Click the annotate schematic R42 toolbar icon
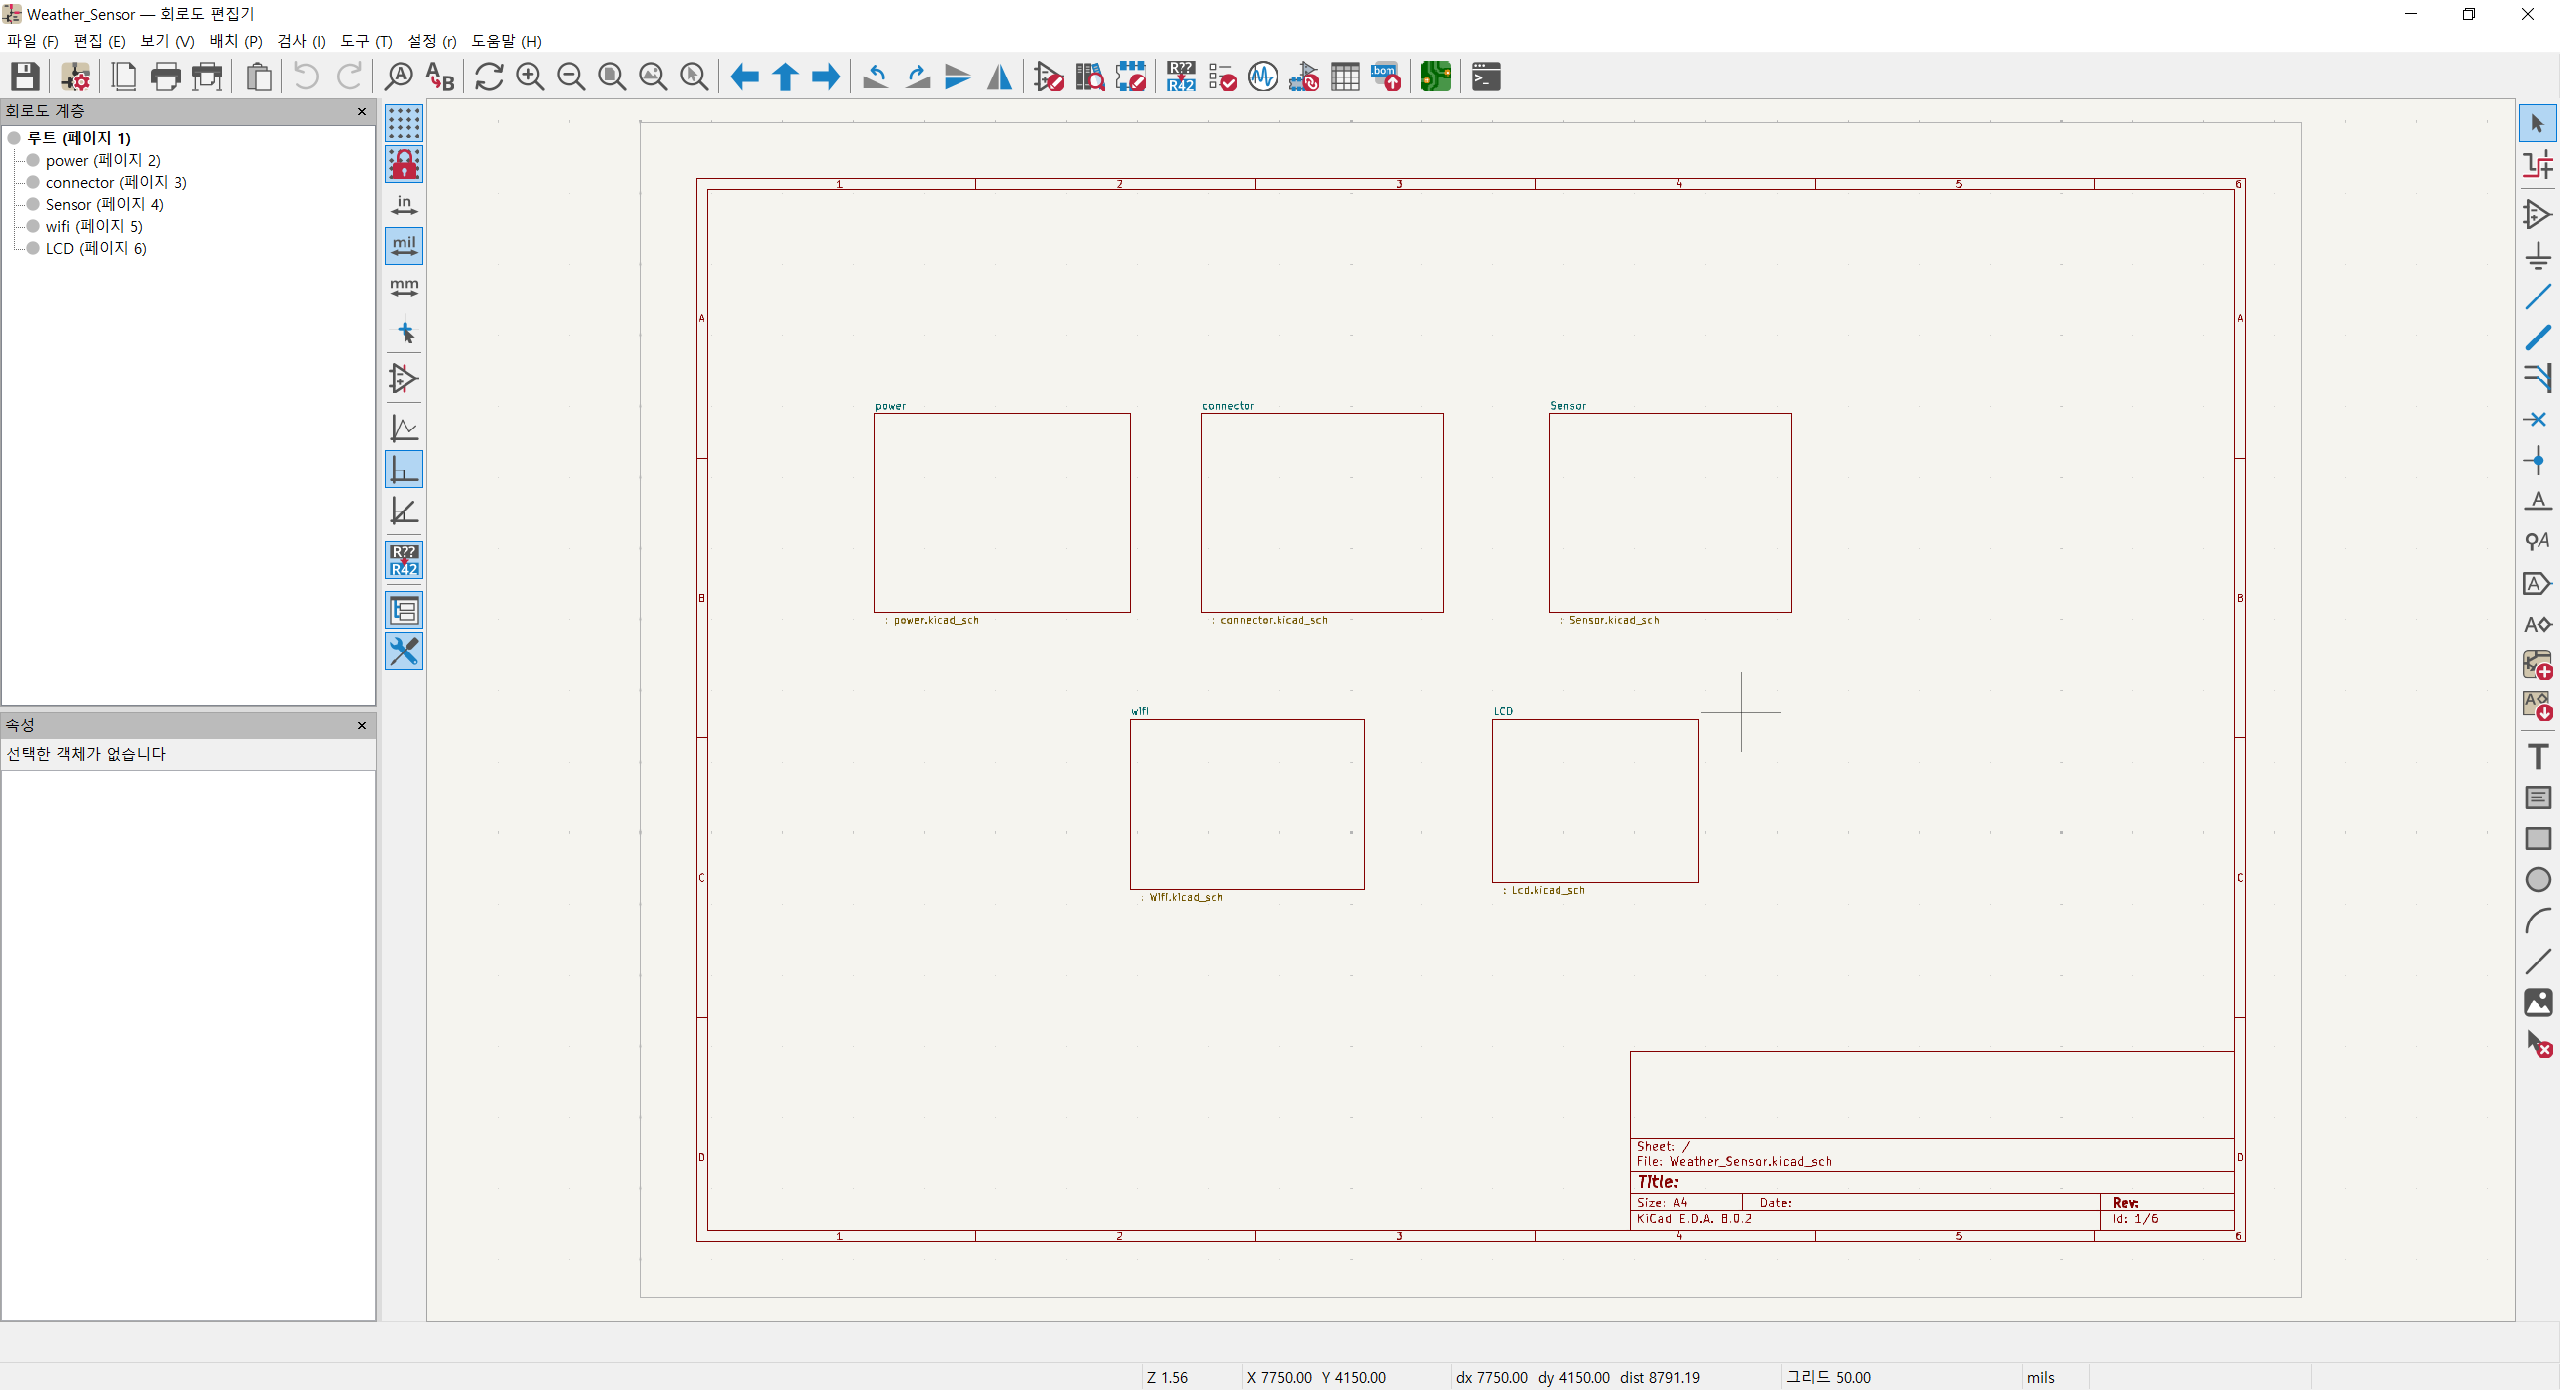Screen dimensions: 2560x1390 1181,76
